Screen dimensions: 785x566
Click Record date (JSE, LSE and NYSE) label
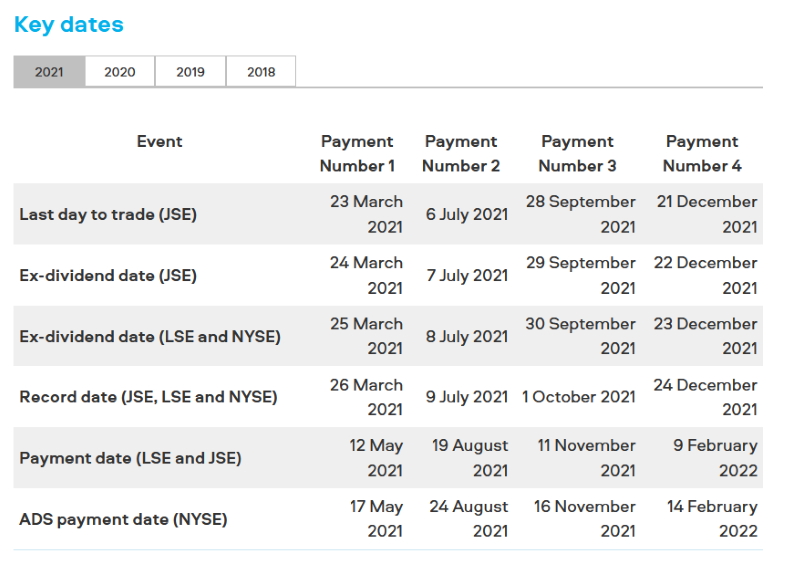point(148,397)
